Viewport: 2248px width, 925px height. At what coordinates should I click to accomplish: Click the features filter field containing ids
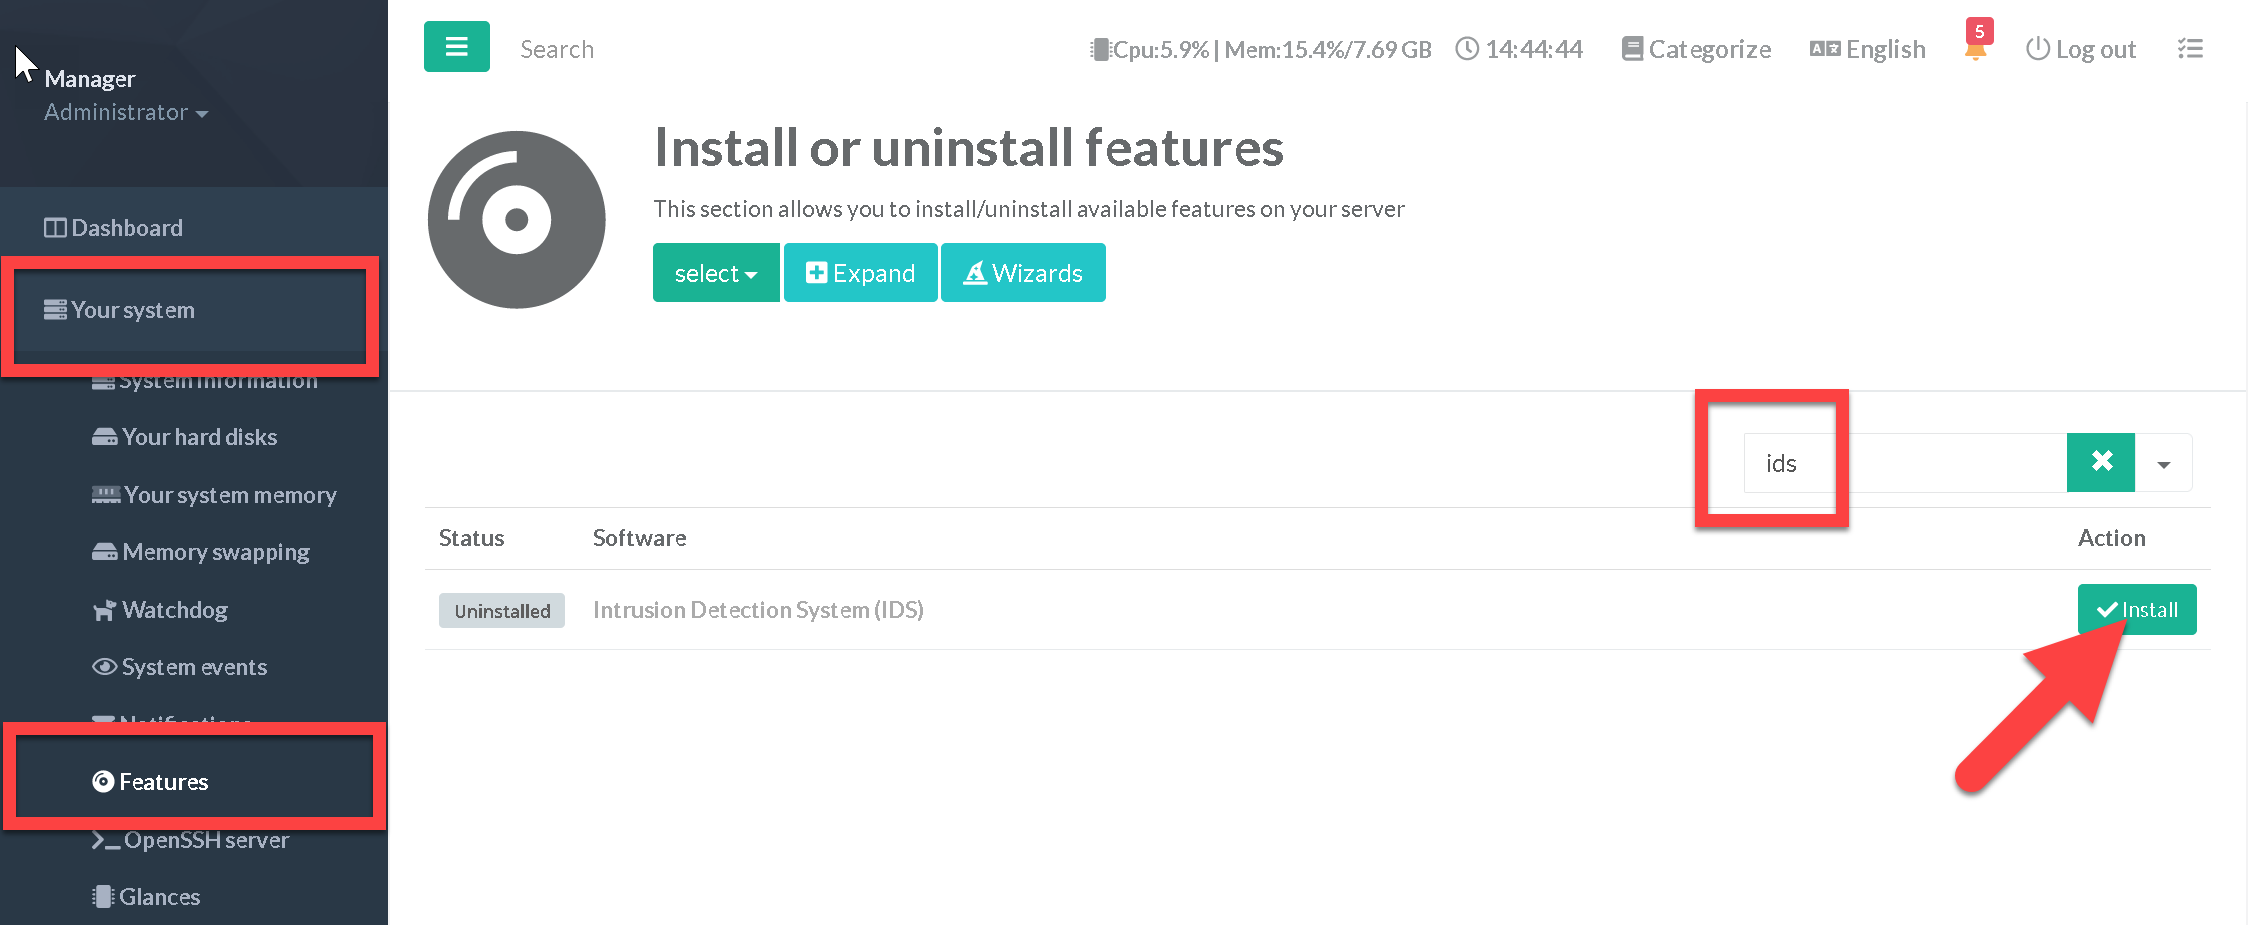[x=1900, y=463]
